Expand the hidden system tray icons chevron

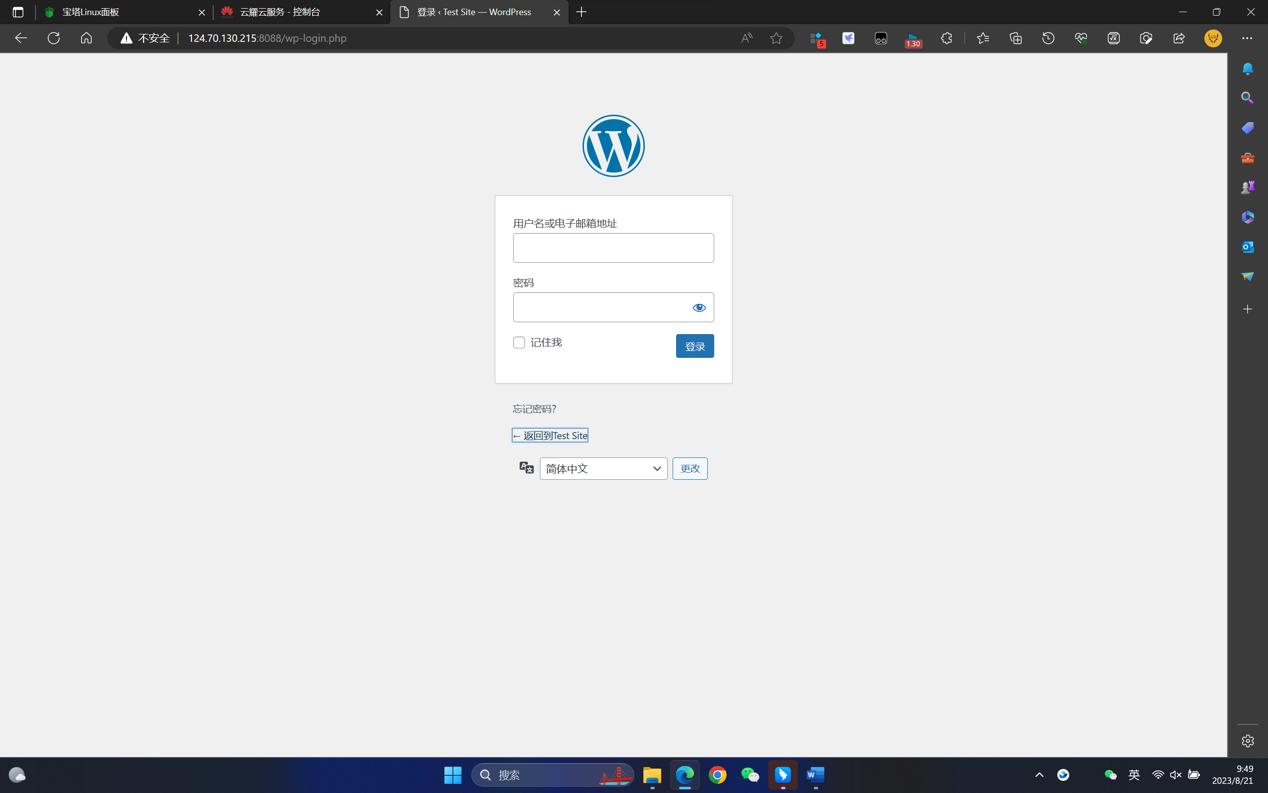click(x=1039, y=775)
